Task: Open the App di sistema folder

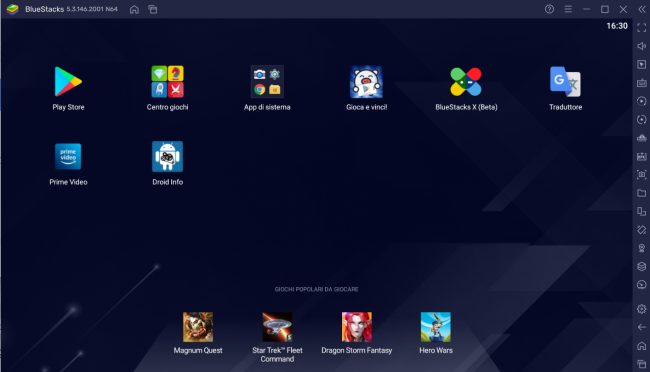Action: 267,82
